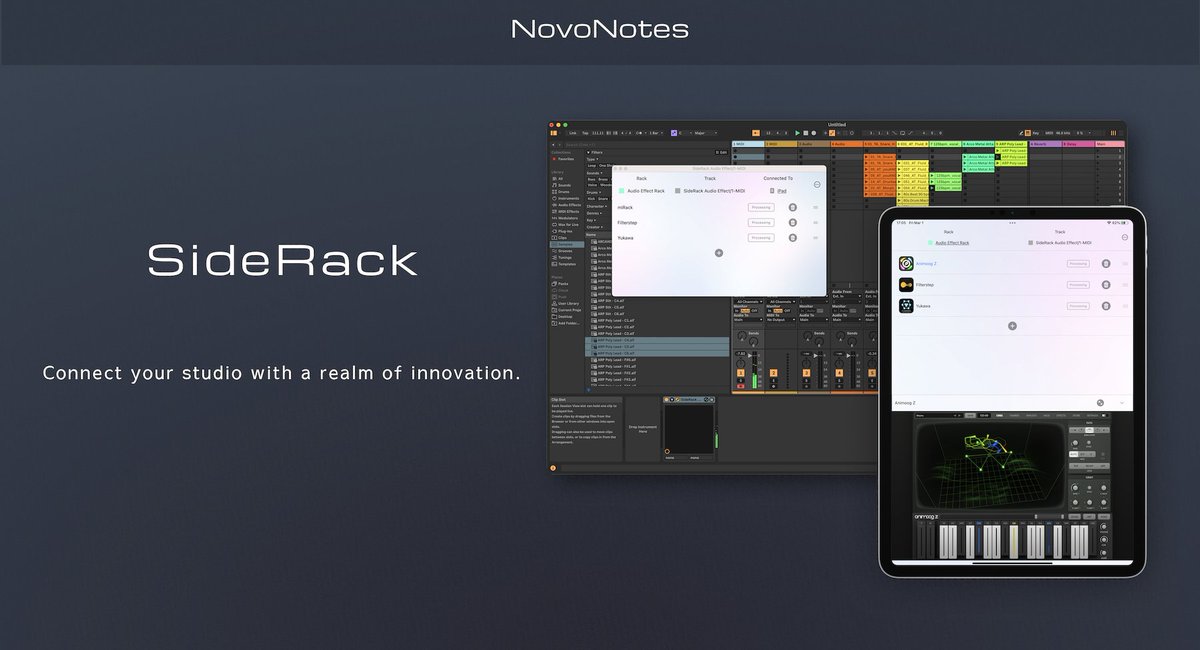Tap the Filterstep app icon on iPad
The height and width of the screenshot is (650, 1200).
906,285
